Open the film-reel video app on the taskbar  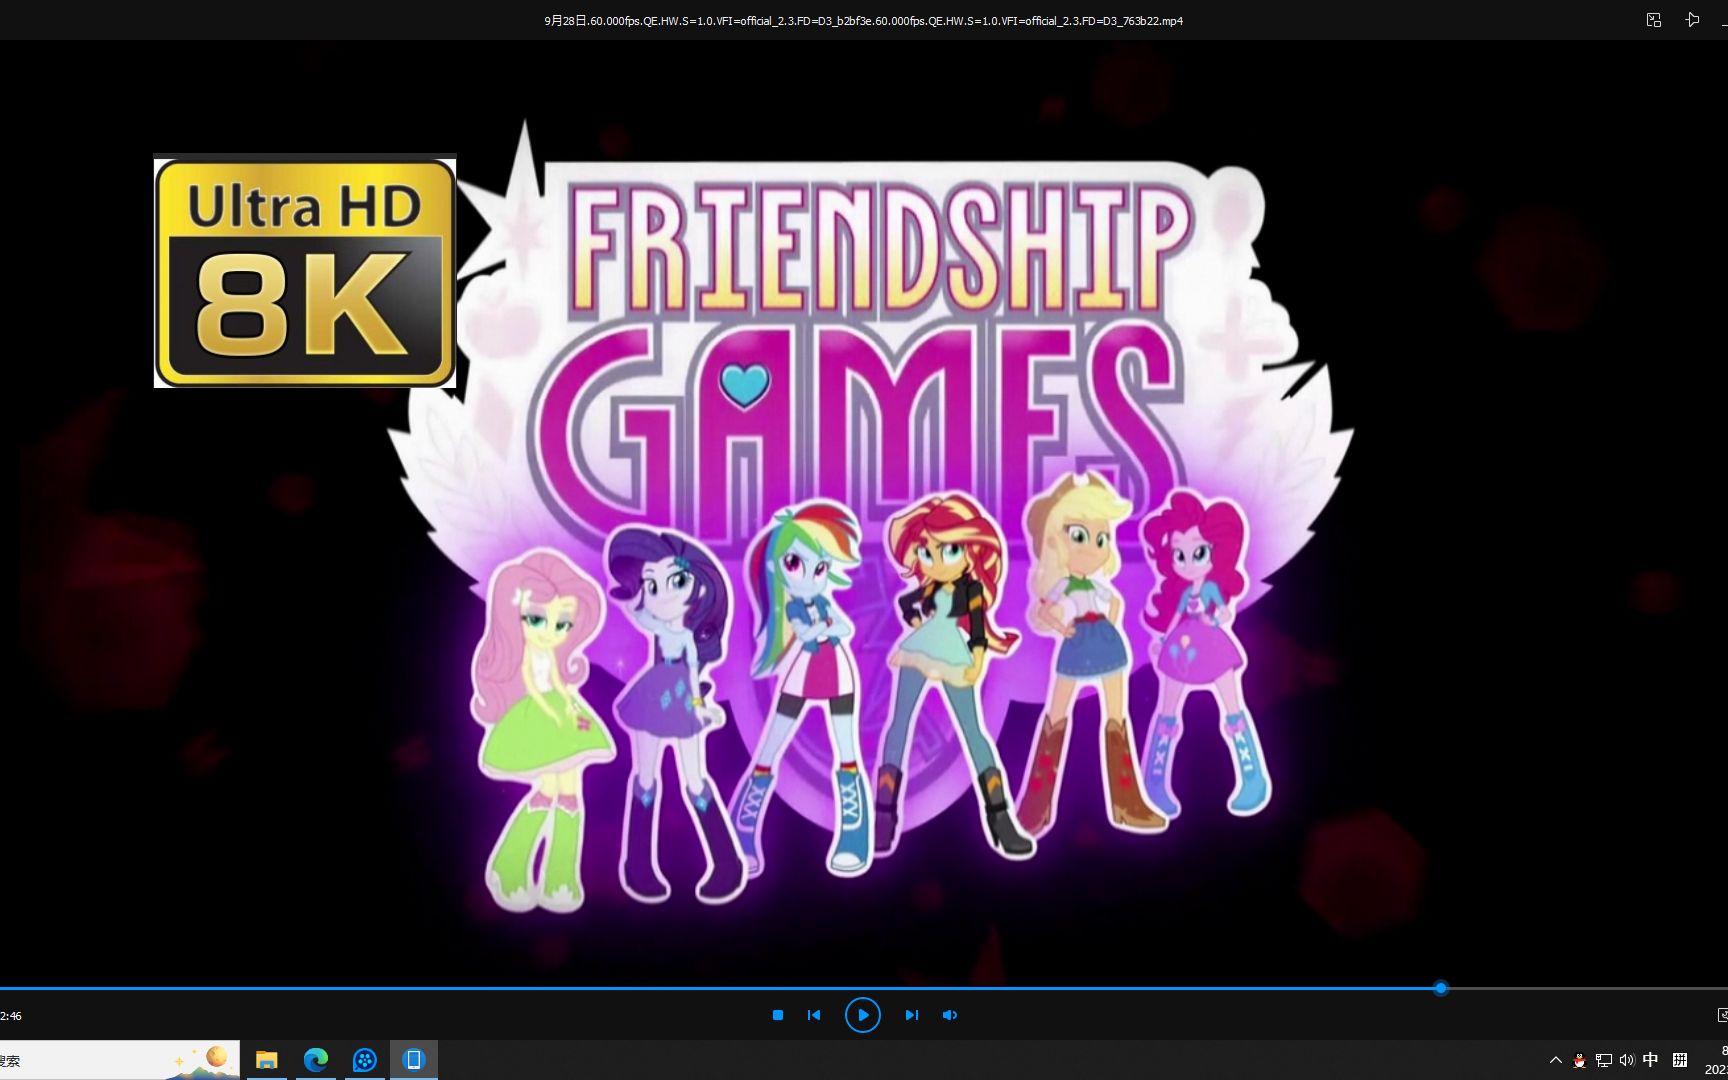[x=364, y=1060]
